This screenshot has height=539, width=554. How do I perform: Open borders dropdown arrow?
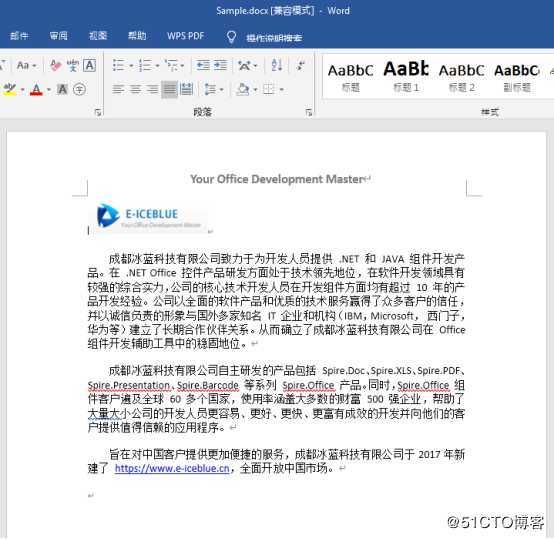coord(282,89)
